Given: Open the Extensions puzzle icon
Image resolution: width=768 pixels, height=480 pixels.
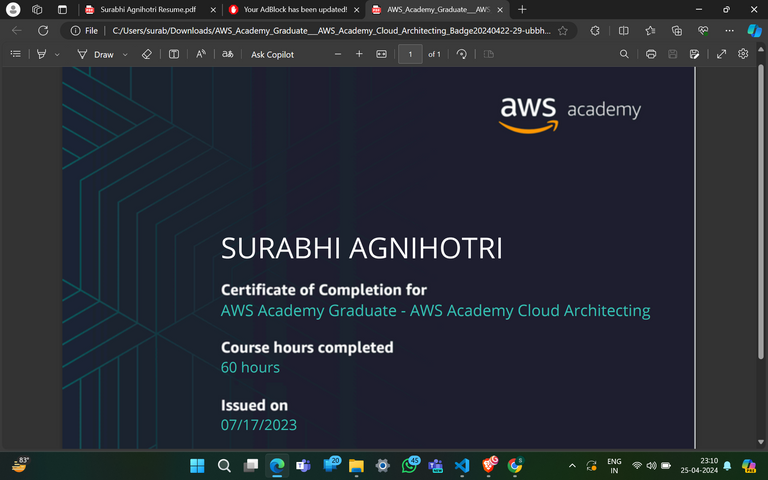Looking at the screenshot, I should coord(595,31).
